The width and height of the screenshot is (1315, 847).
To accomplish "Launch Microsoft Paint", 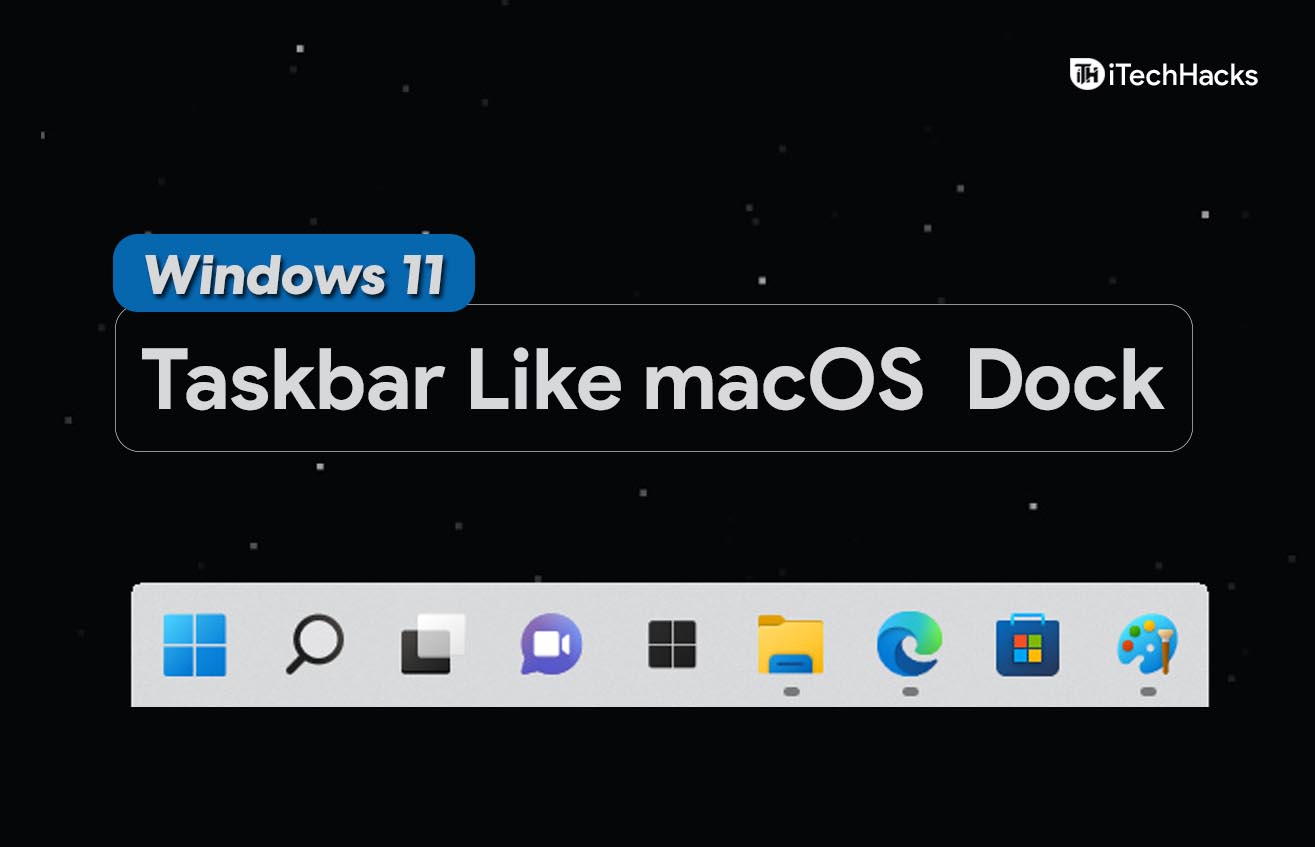I will point(1147,645).
